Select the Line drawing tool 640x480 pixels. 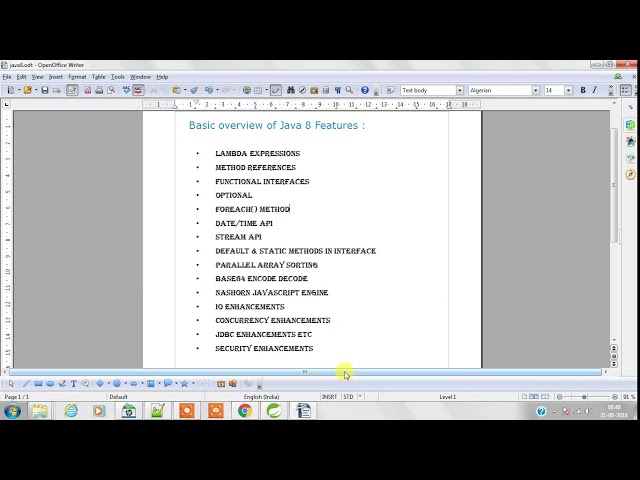pyautogui.click(x=26, y=384)
